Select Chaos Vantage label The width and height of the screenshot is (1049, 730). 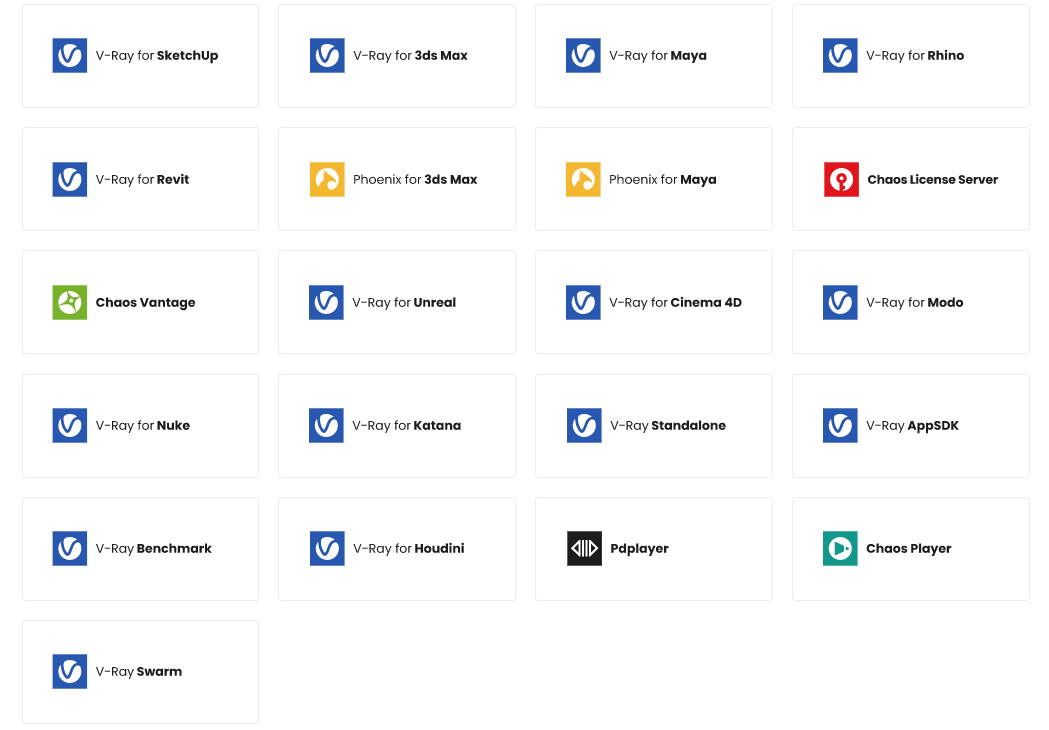(145, 303)
